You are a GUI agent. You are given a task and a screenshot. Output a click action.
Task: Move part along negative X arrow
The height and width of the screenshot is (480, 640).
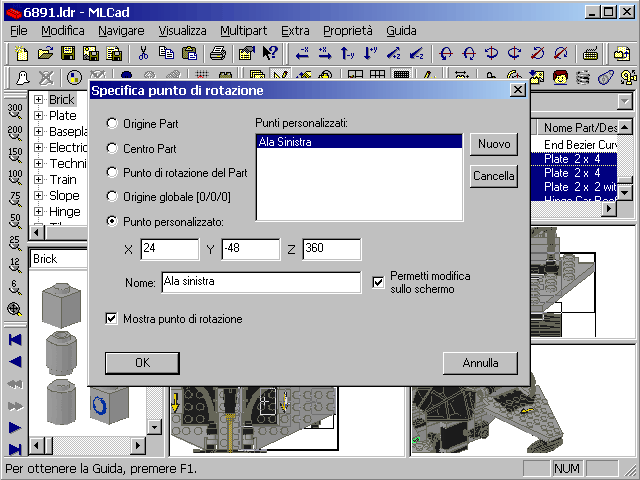tap(302, 53)
